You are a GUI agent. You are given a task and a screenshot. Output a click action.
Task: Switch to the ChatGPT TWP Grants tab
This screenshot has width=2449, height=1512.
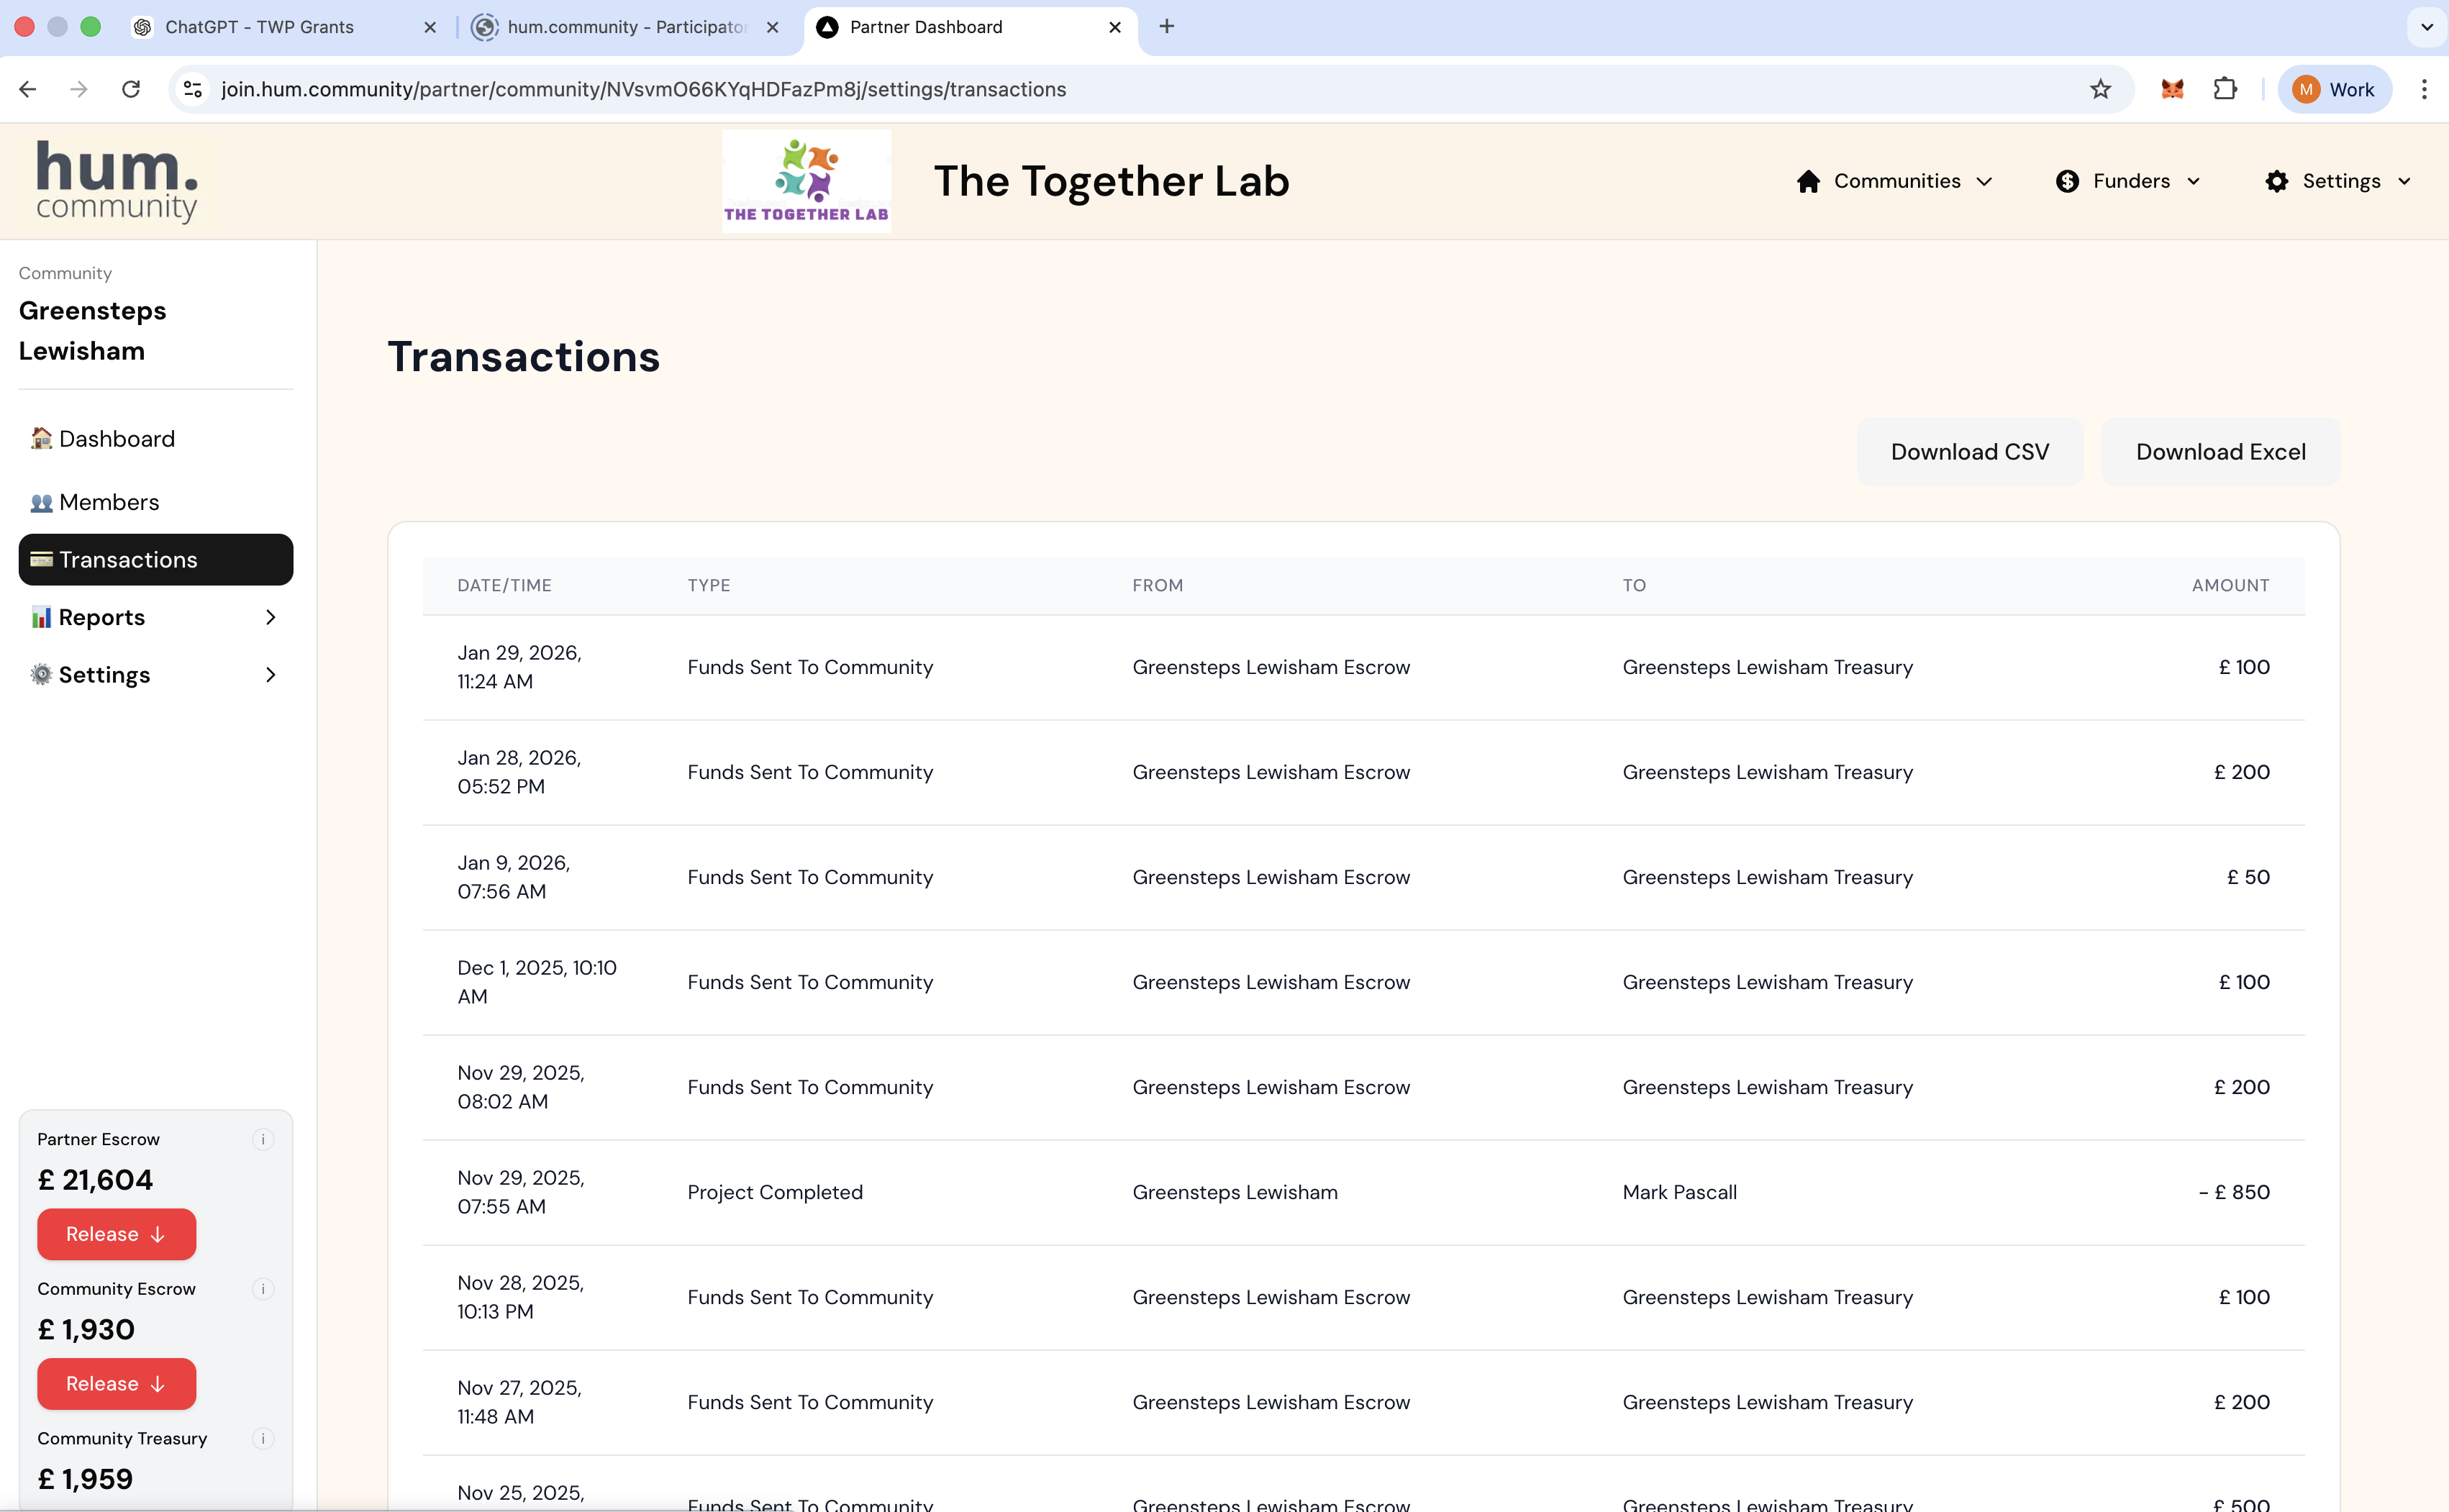click(x=259, y=27)
